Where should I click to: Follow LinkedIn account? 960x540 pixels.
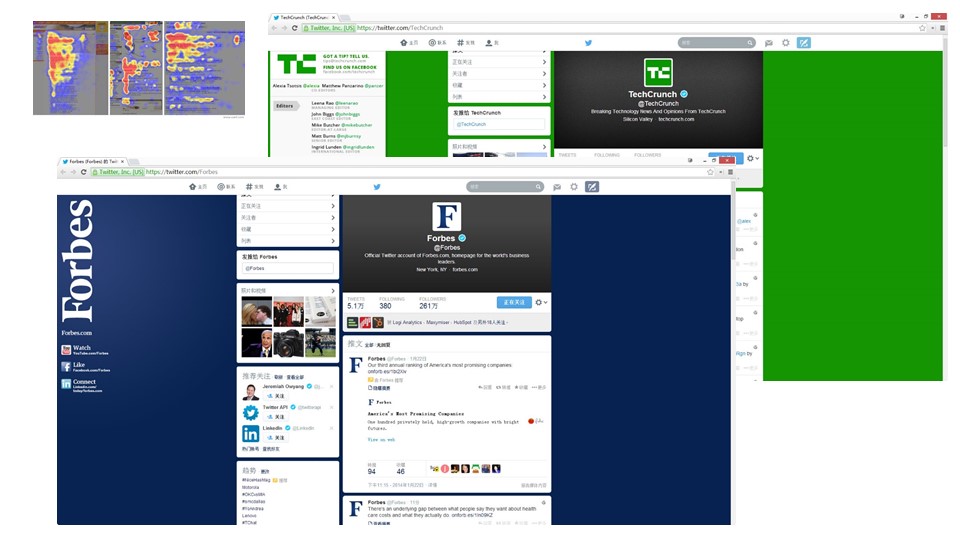[276, 438]
